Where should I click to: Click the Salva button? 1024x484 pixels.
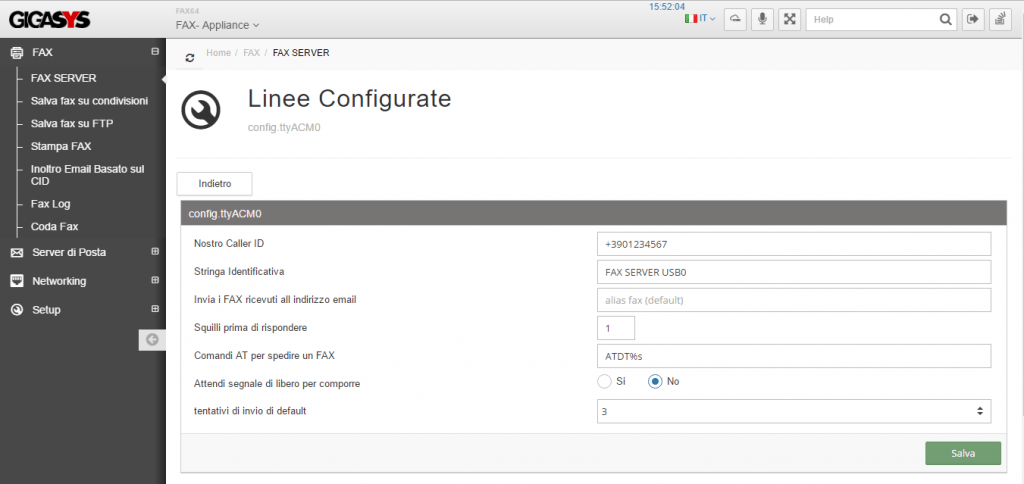[x=962, y=453]
